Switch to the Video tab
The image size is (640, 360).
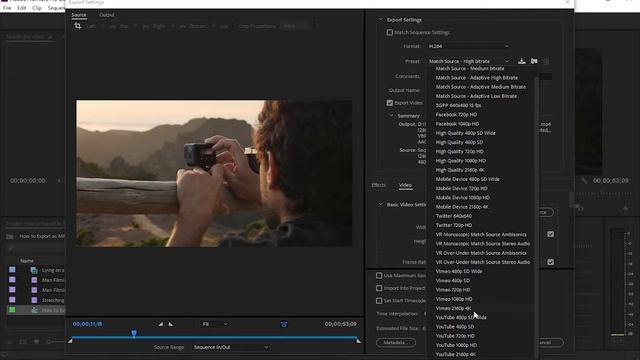point(405,185)
